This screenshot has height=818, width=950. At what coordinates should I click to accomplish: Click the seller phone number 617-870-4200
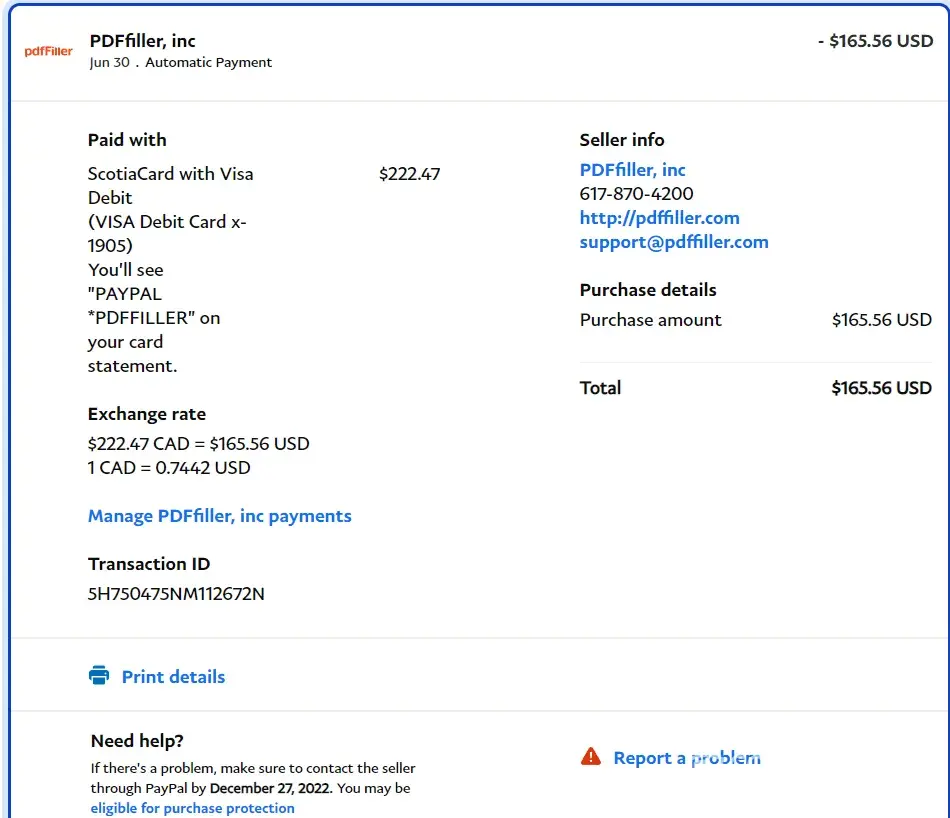[636, 194]
